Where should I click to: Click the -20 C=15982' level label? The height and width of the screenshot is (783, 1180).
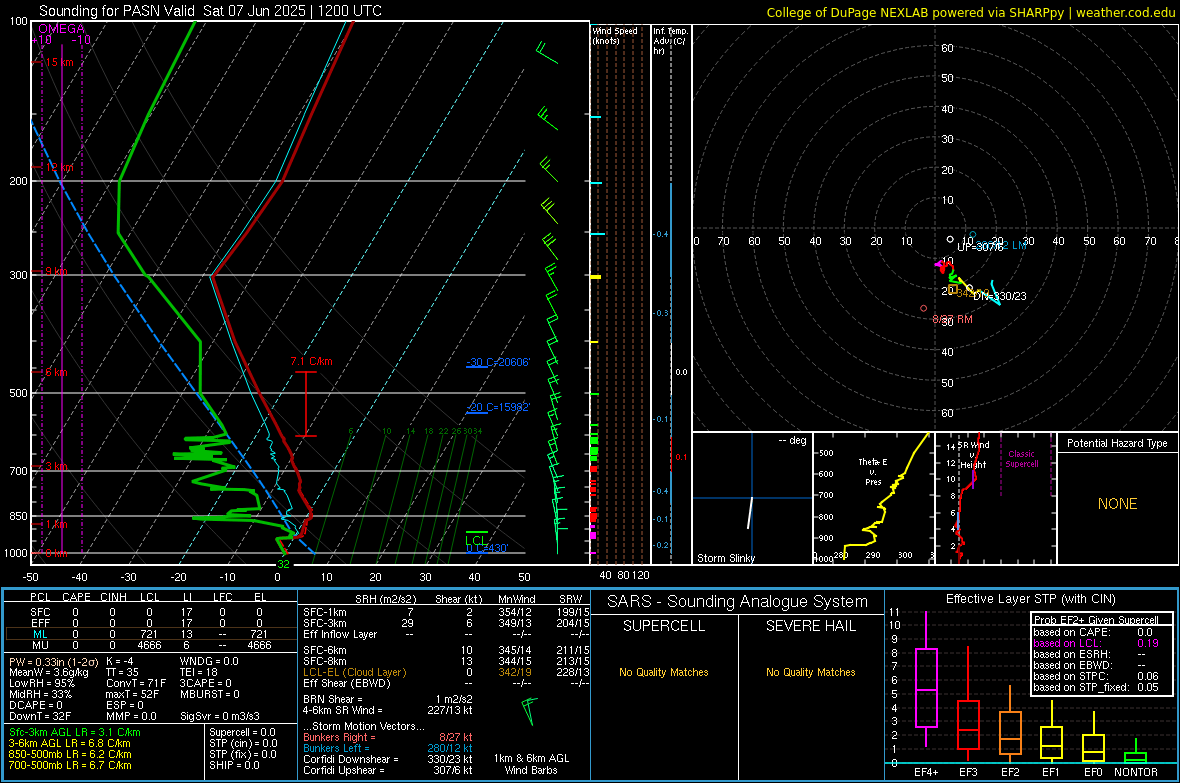pos(498,407)
